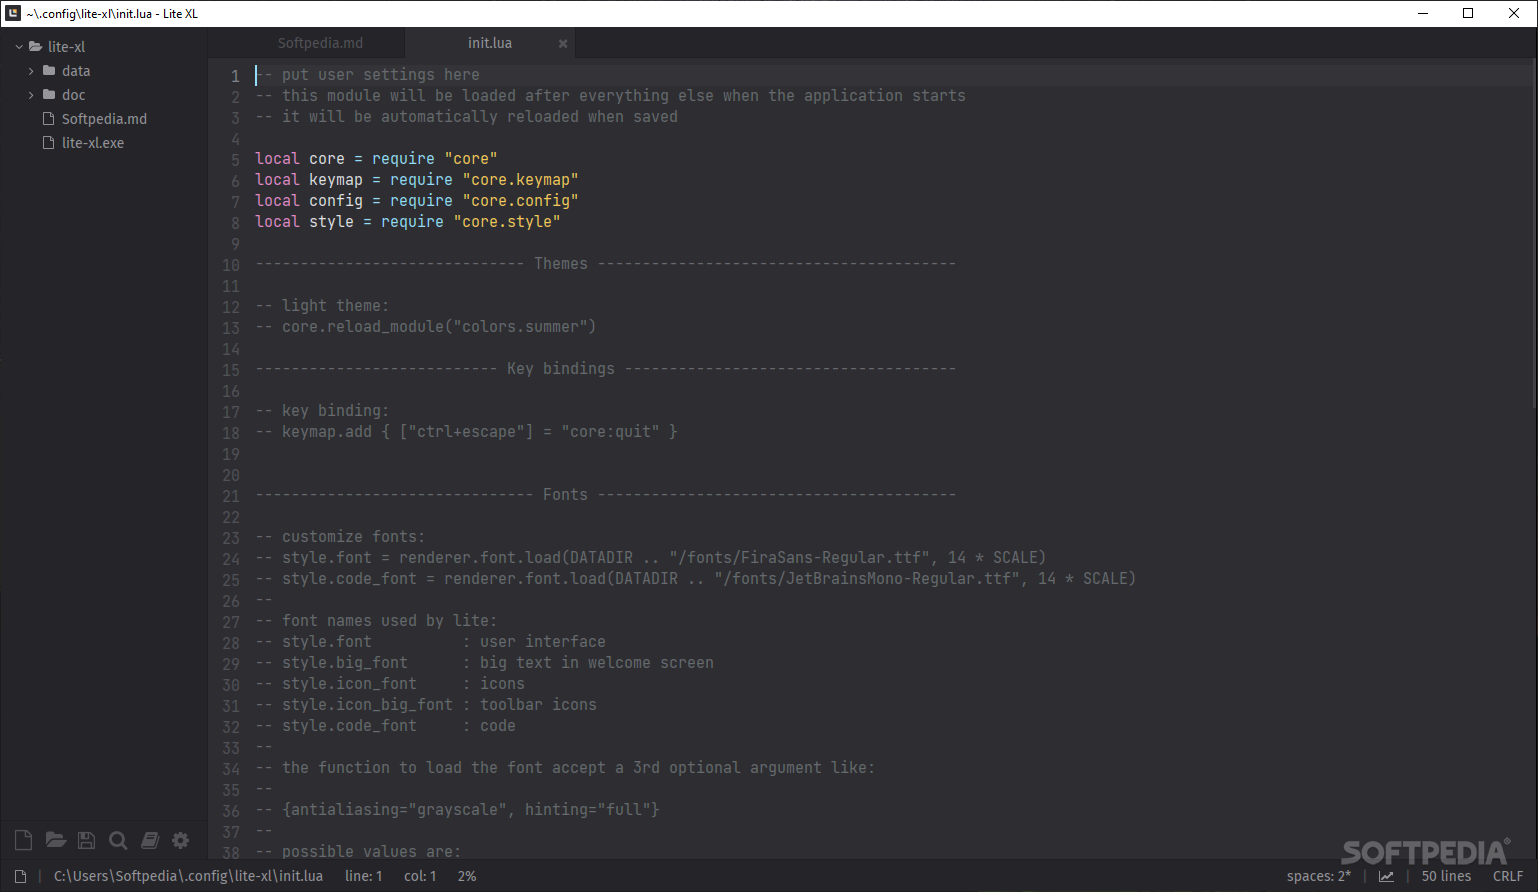
Task: Click the 'customize fonts:' comment on line 23
Action: pos(340,536)
